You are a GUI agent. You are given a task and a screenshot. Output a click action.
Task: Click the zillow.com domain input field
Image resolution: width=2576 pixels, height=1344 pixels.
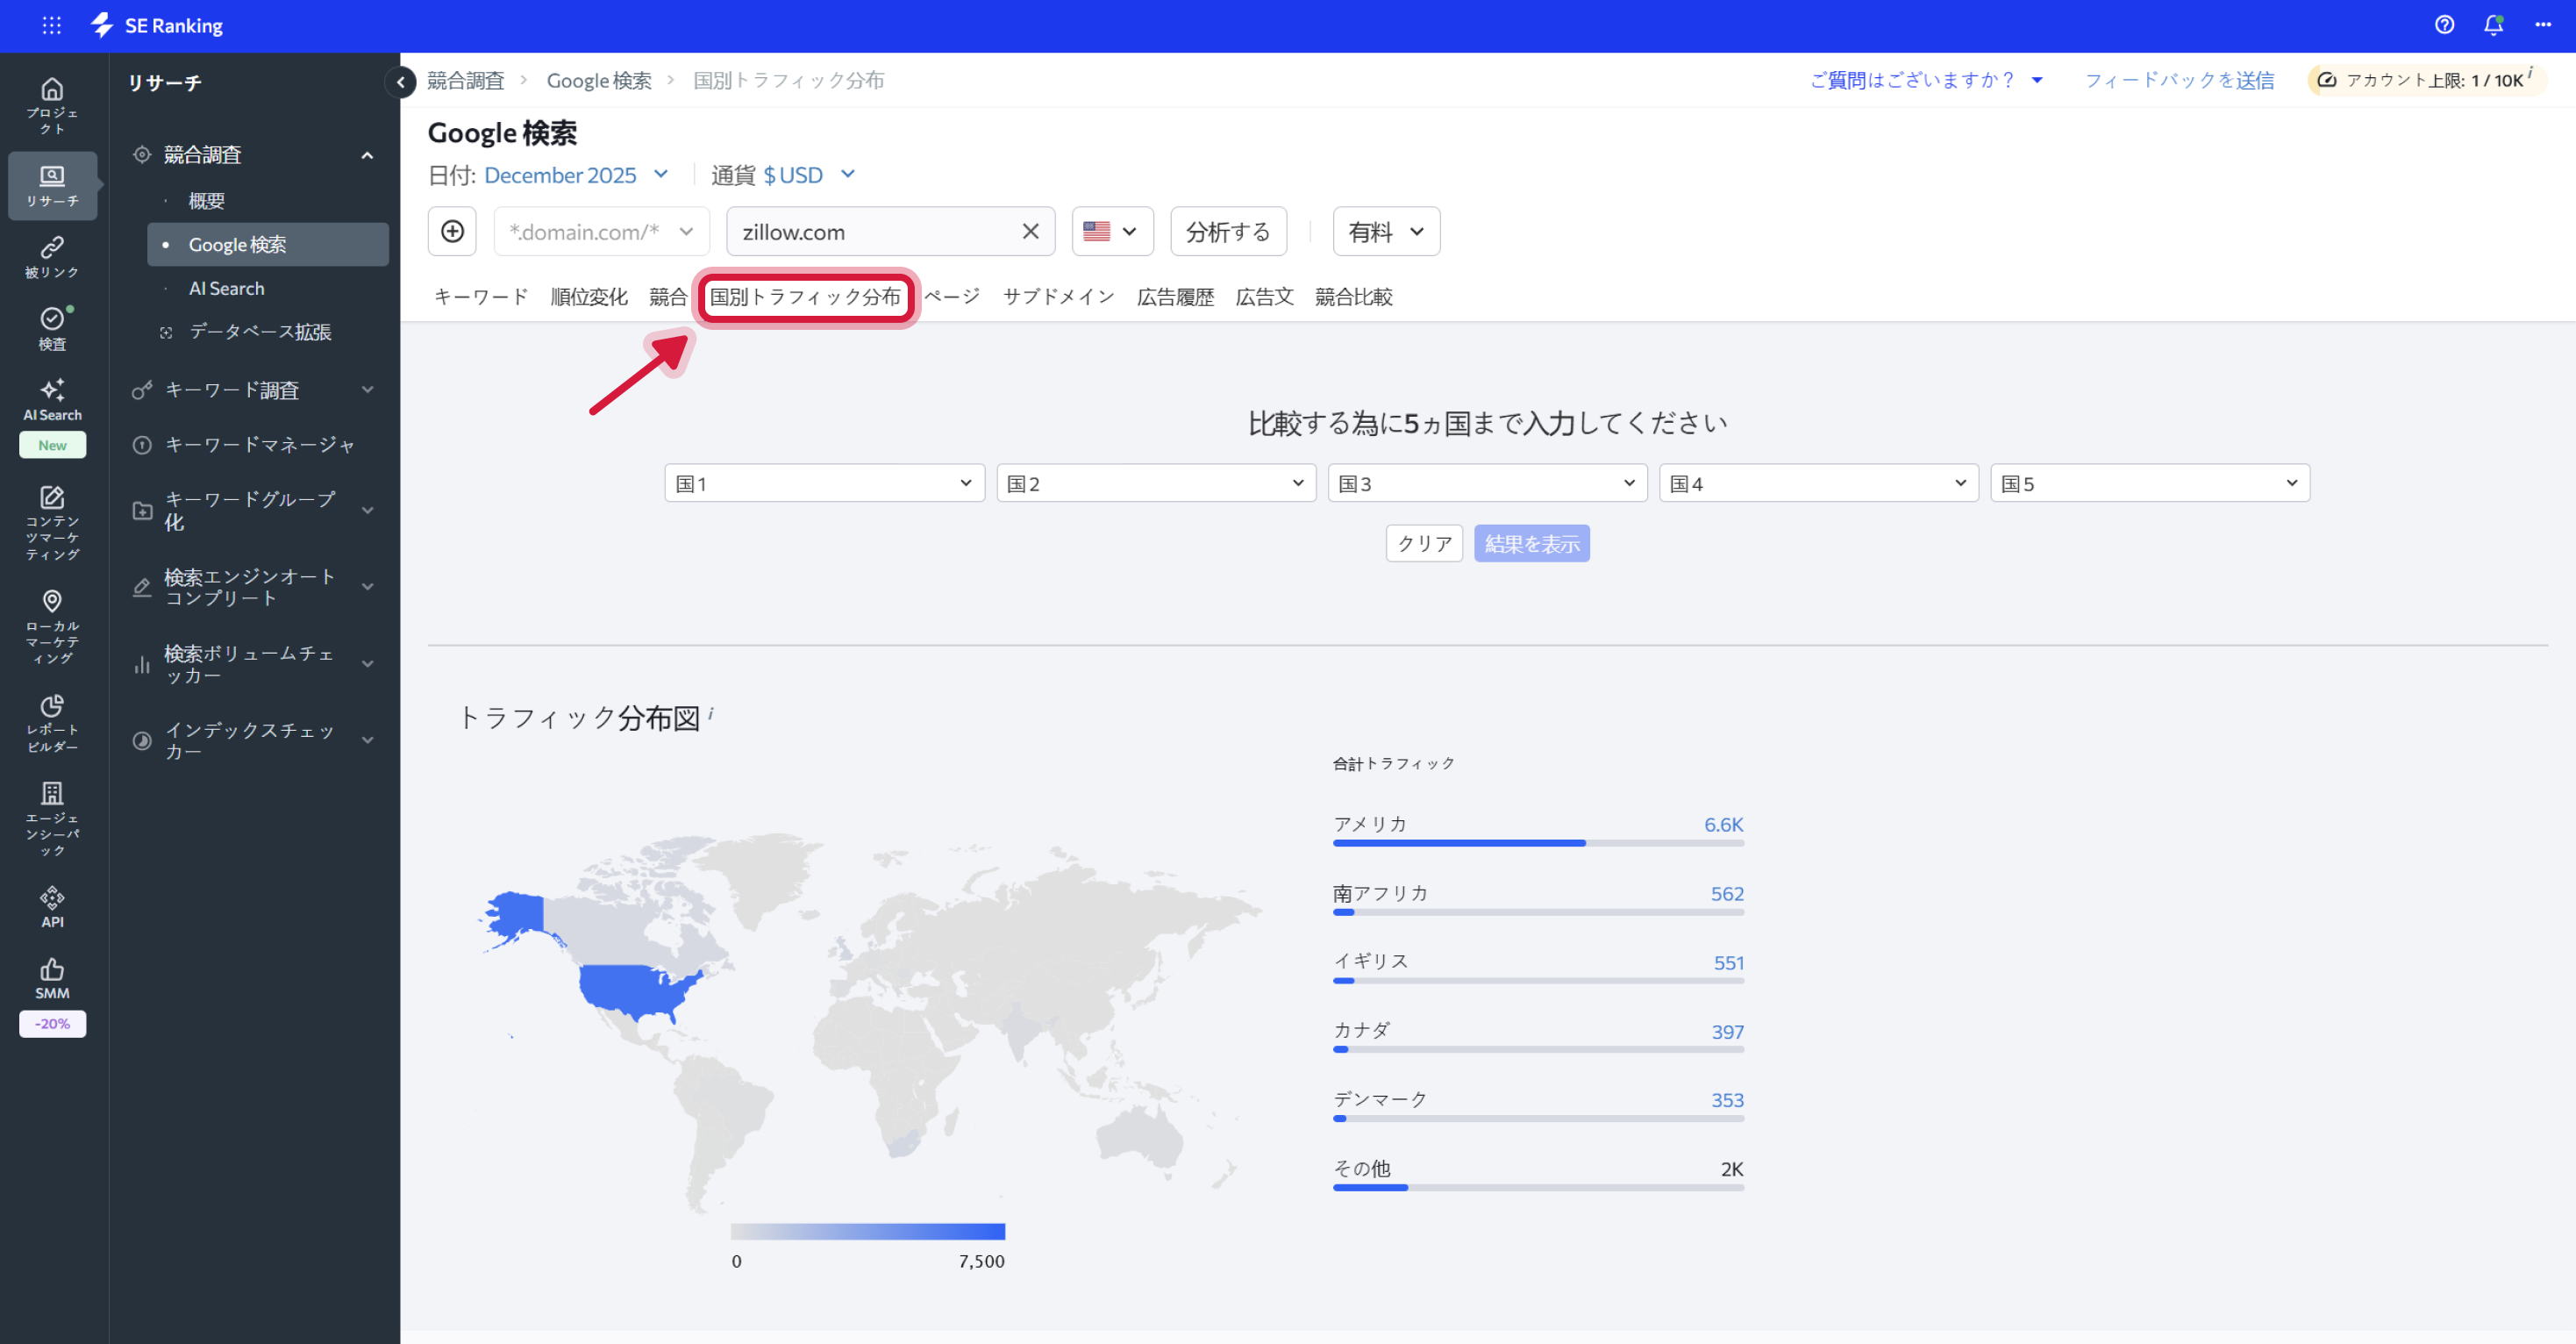(870, 231)
